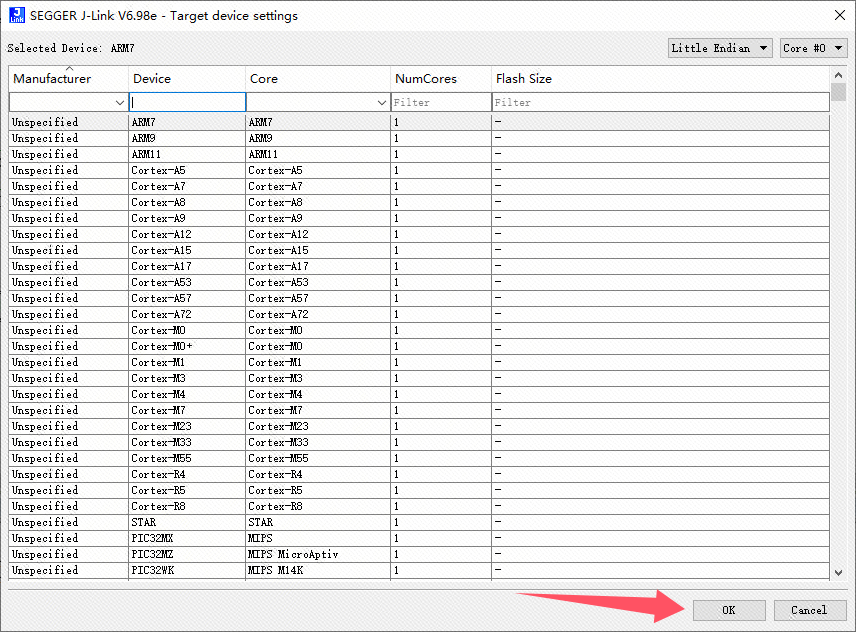Click the J-Link logo icon in title bar
The image size is (856, 632).
click(x=16, y=15)
